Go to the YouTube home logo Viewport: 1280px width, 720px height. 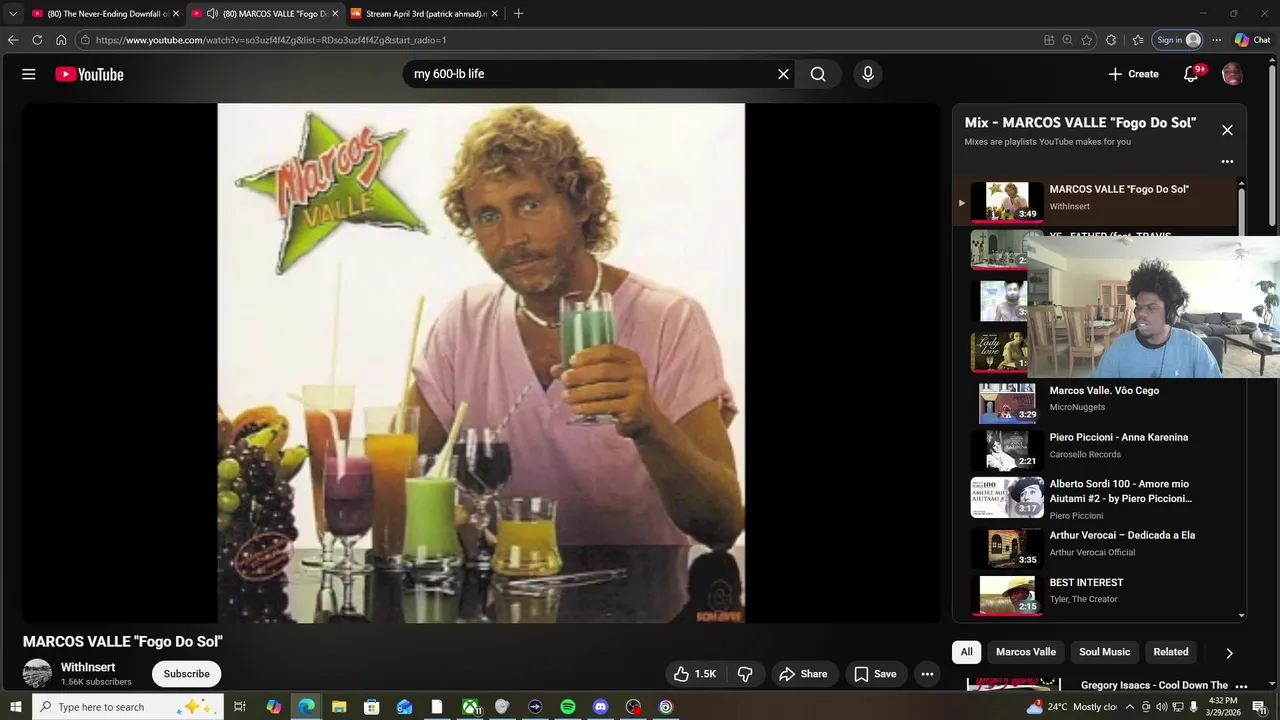89,74
